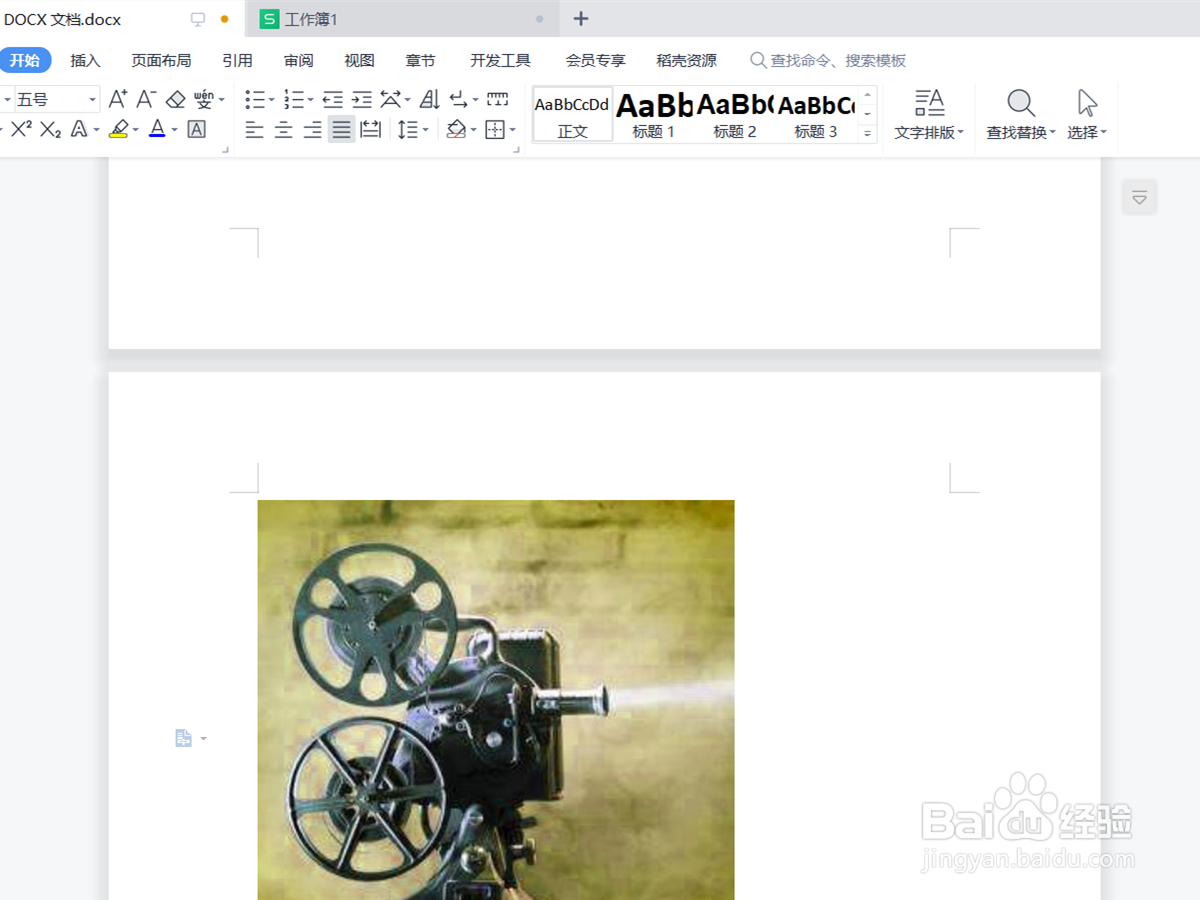Apply the 标题 3 style
Image resolution: width=1200 pixels, height=900 pixels.
pos(816,115)
